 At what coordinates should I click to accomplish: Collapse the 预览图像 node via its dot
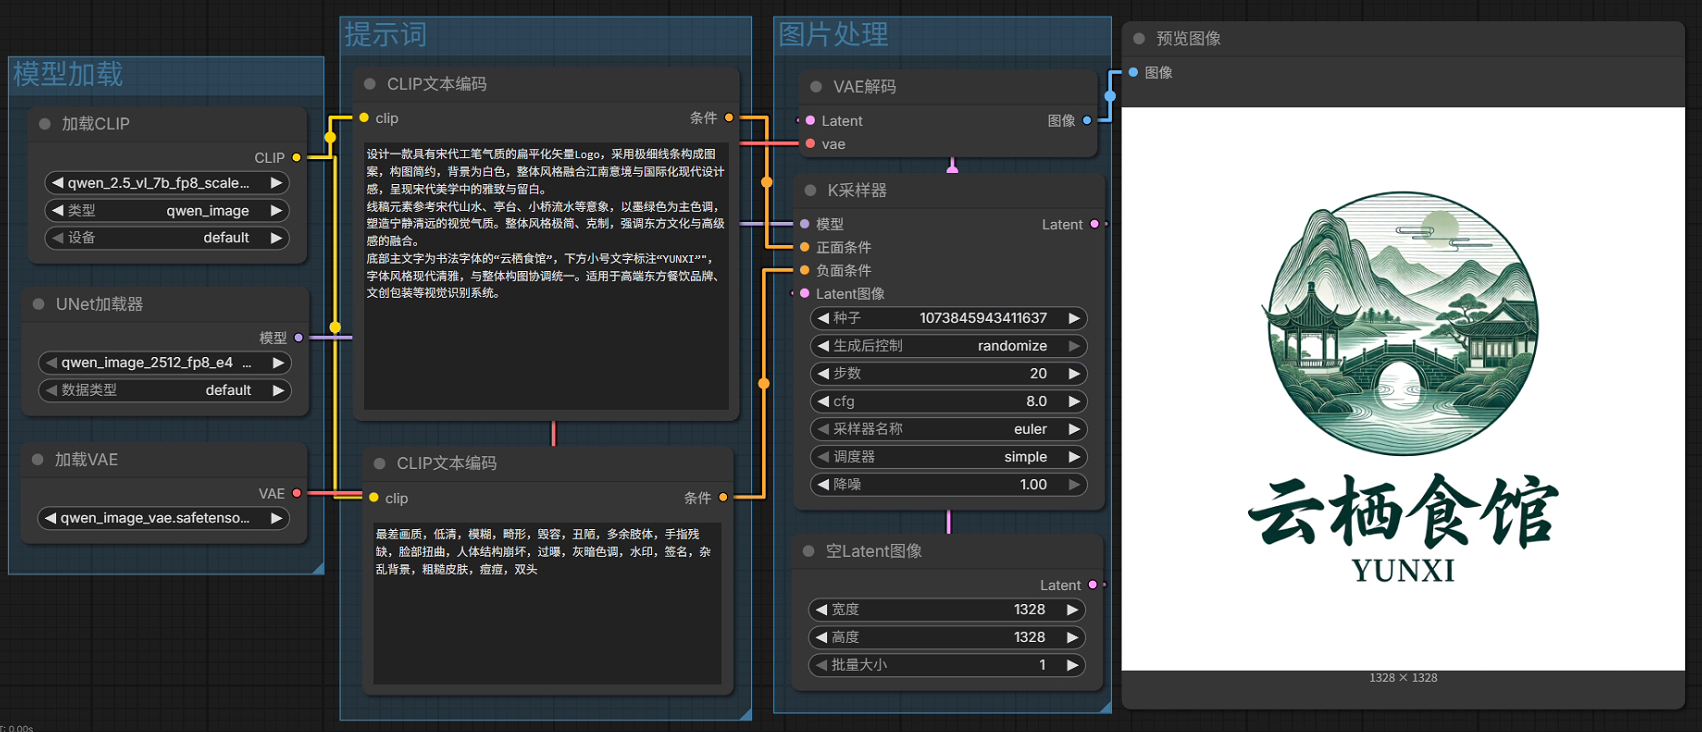click(1139, 39)
